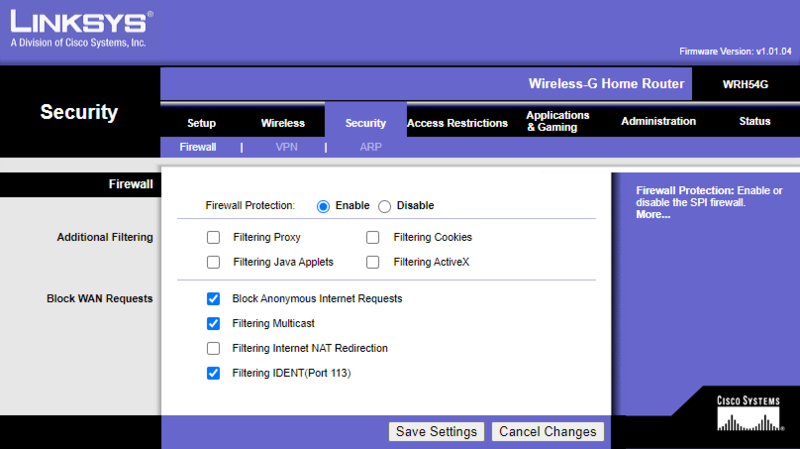This screenshot has width=800, height=449.
Task: Check the Filtering Proxy checkbox
Action: point(213,237)
